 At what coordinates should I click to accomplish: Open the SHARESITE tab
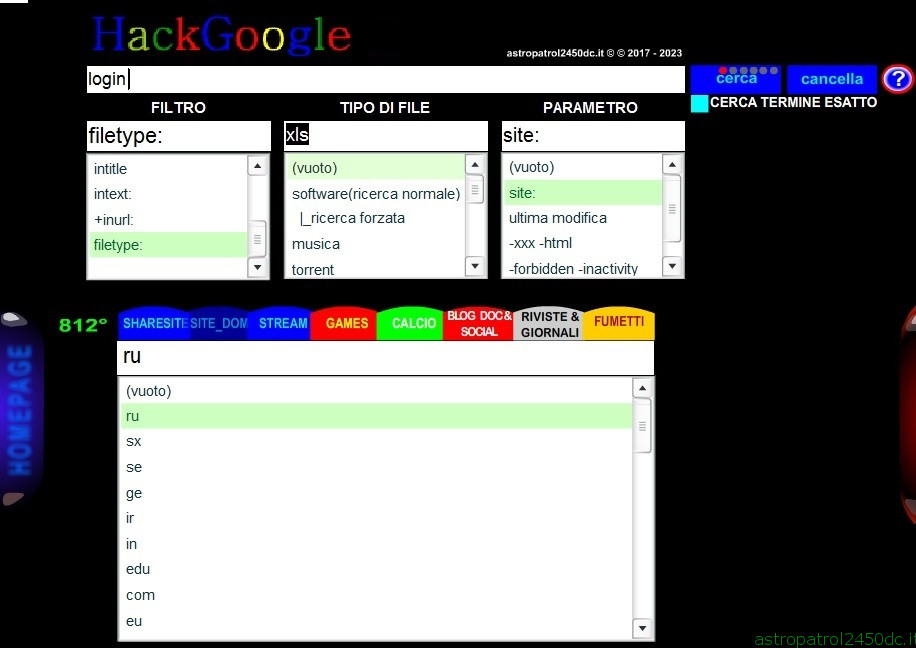point(154,323)
